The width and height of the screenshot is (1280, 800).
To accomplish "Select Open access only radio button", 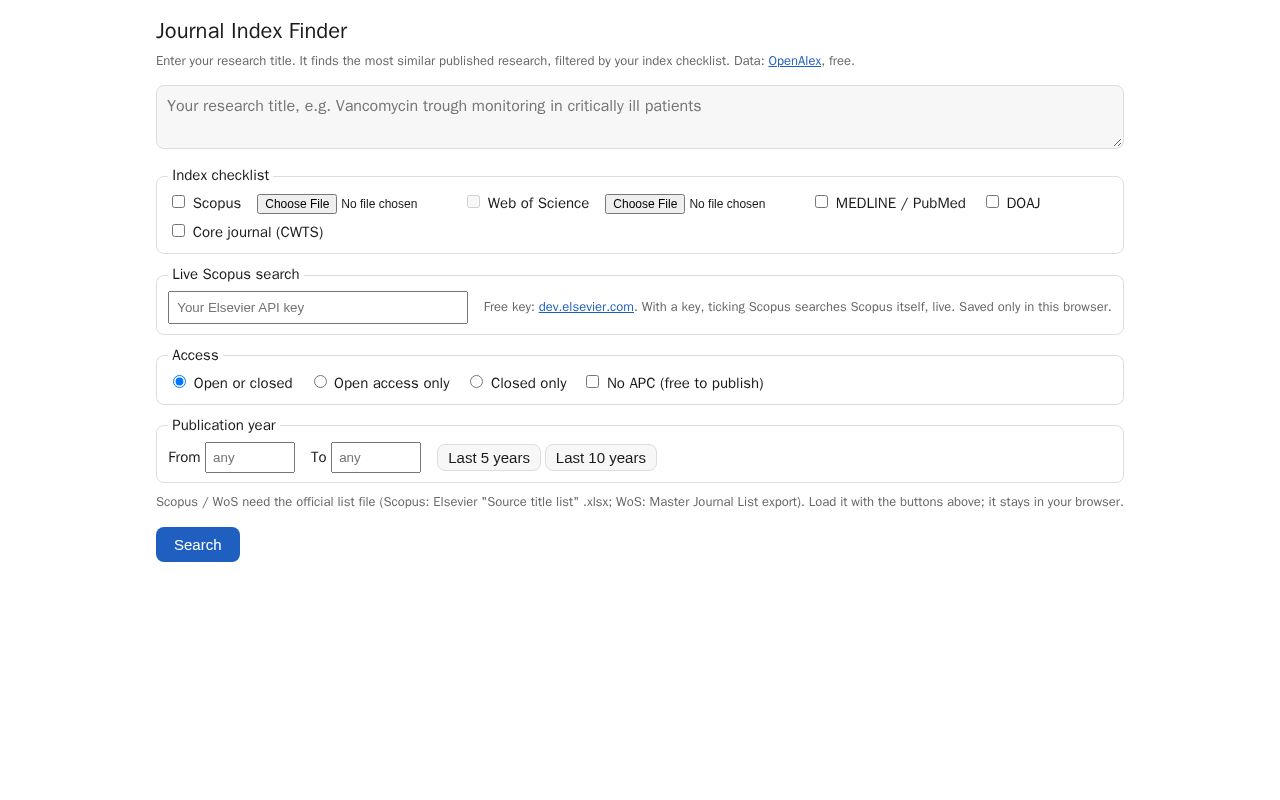I will pyautogui.click(x=320, y=382).
